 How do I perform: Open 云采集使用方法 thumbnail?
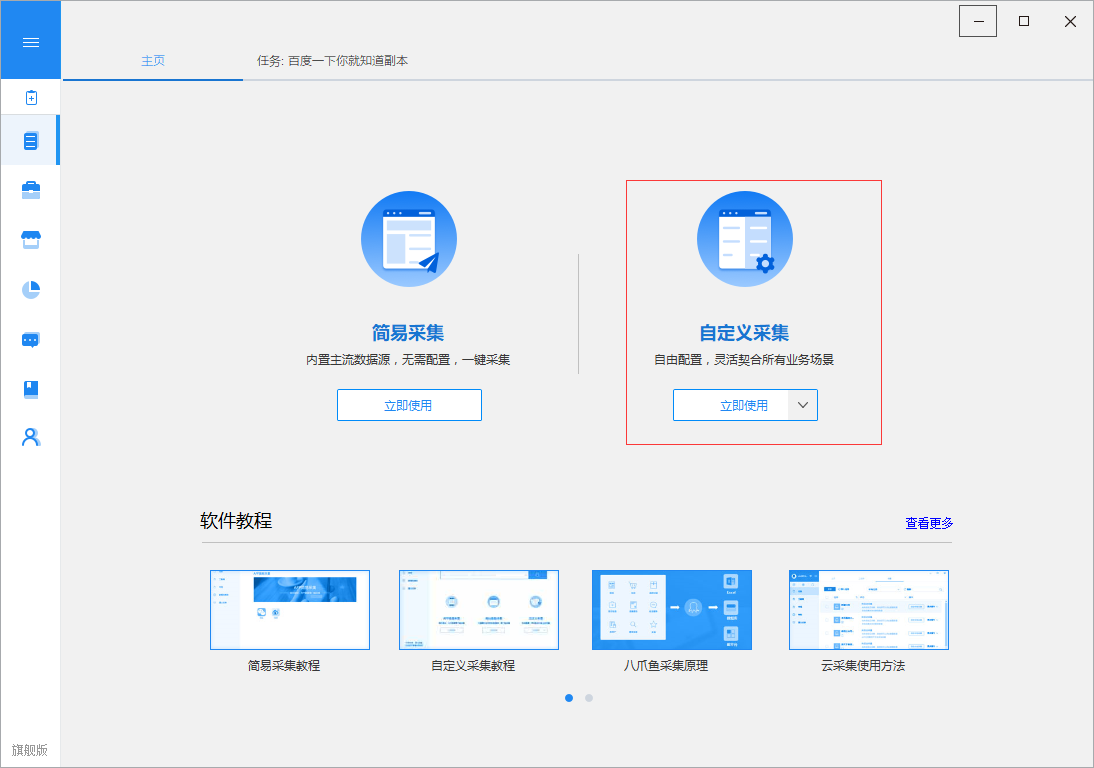pos(869,610)
